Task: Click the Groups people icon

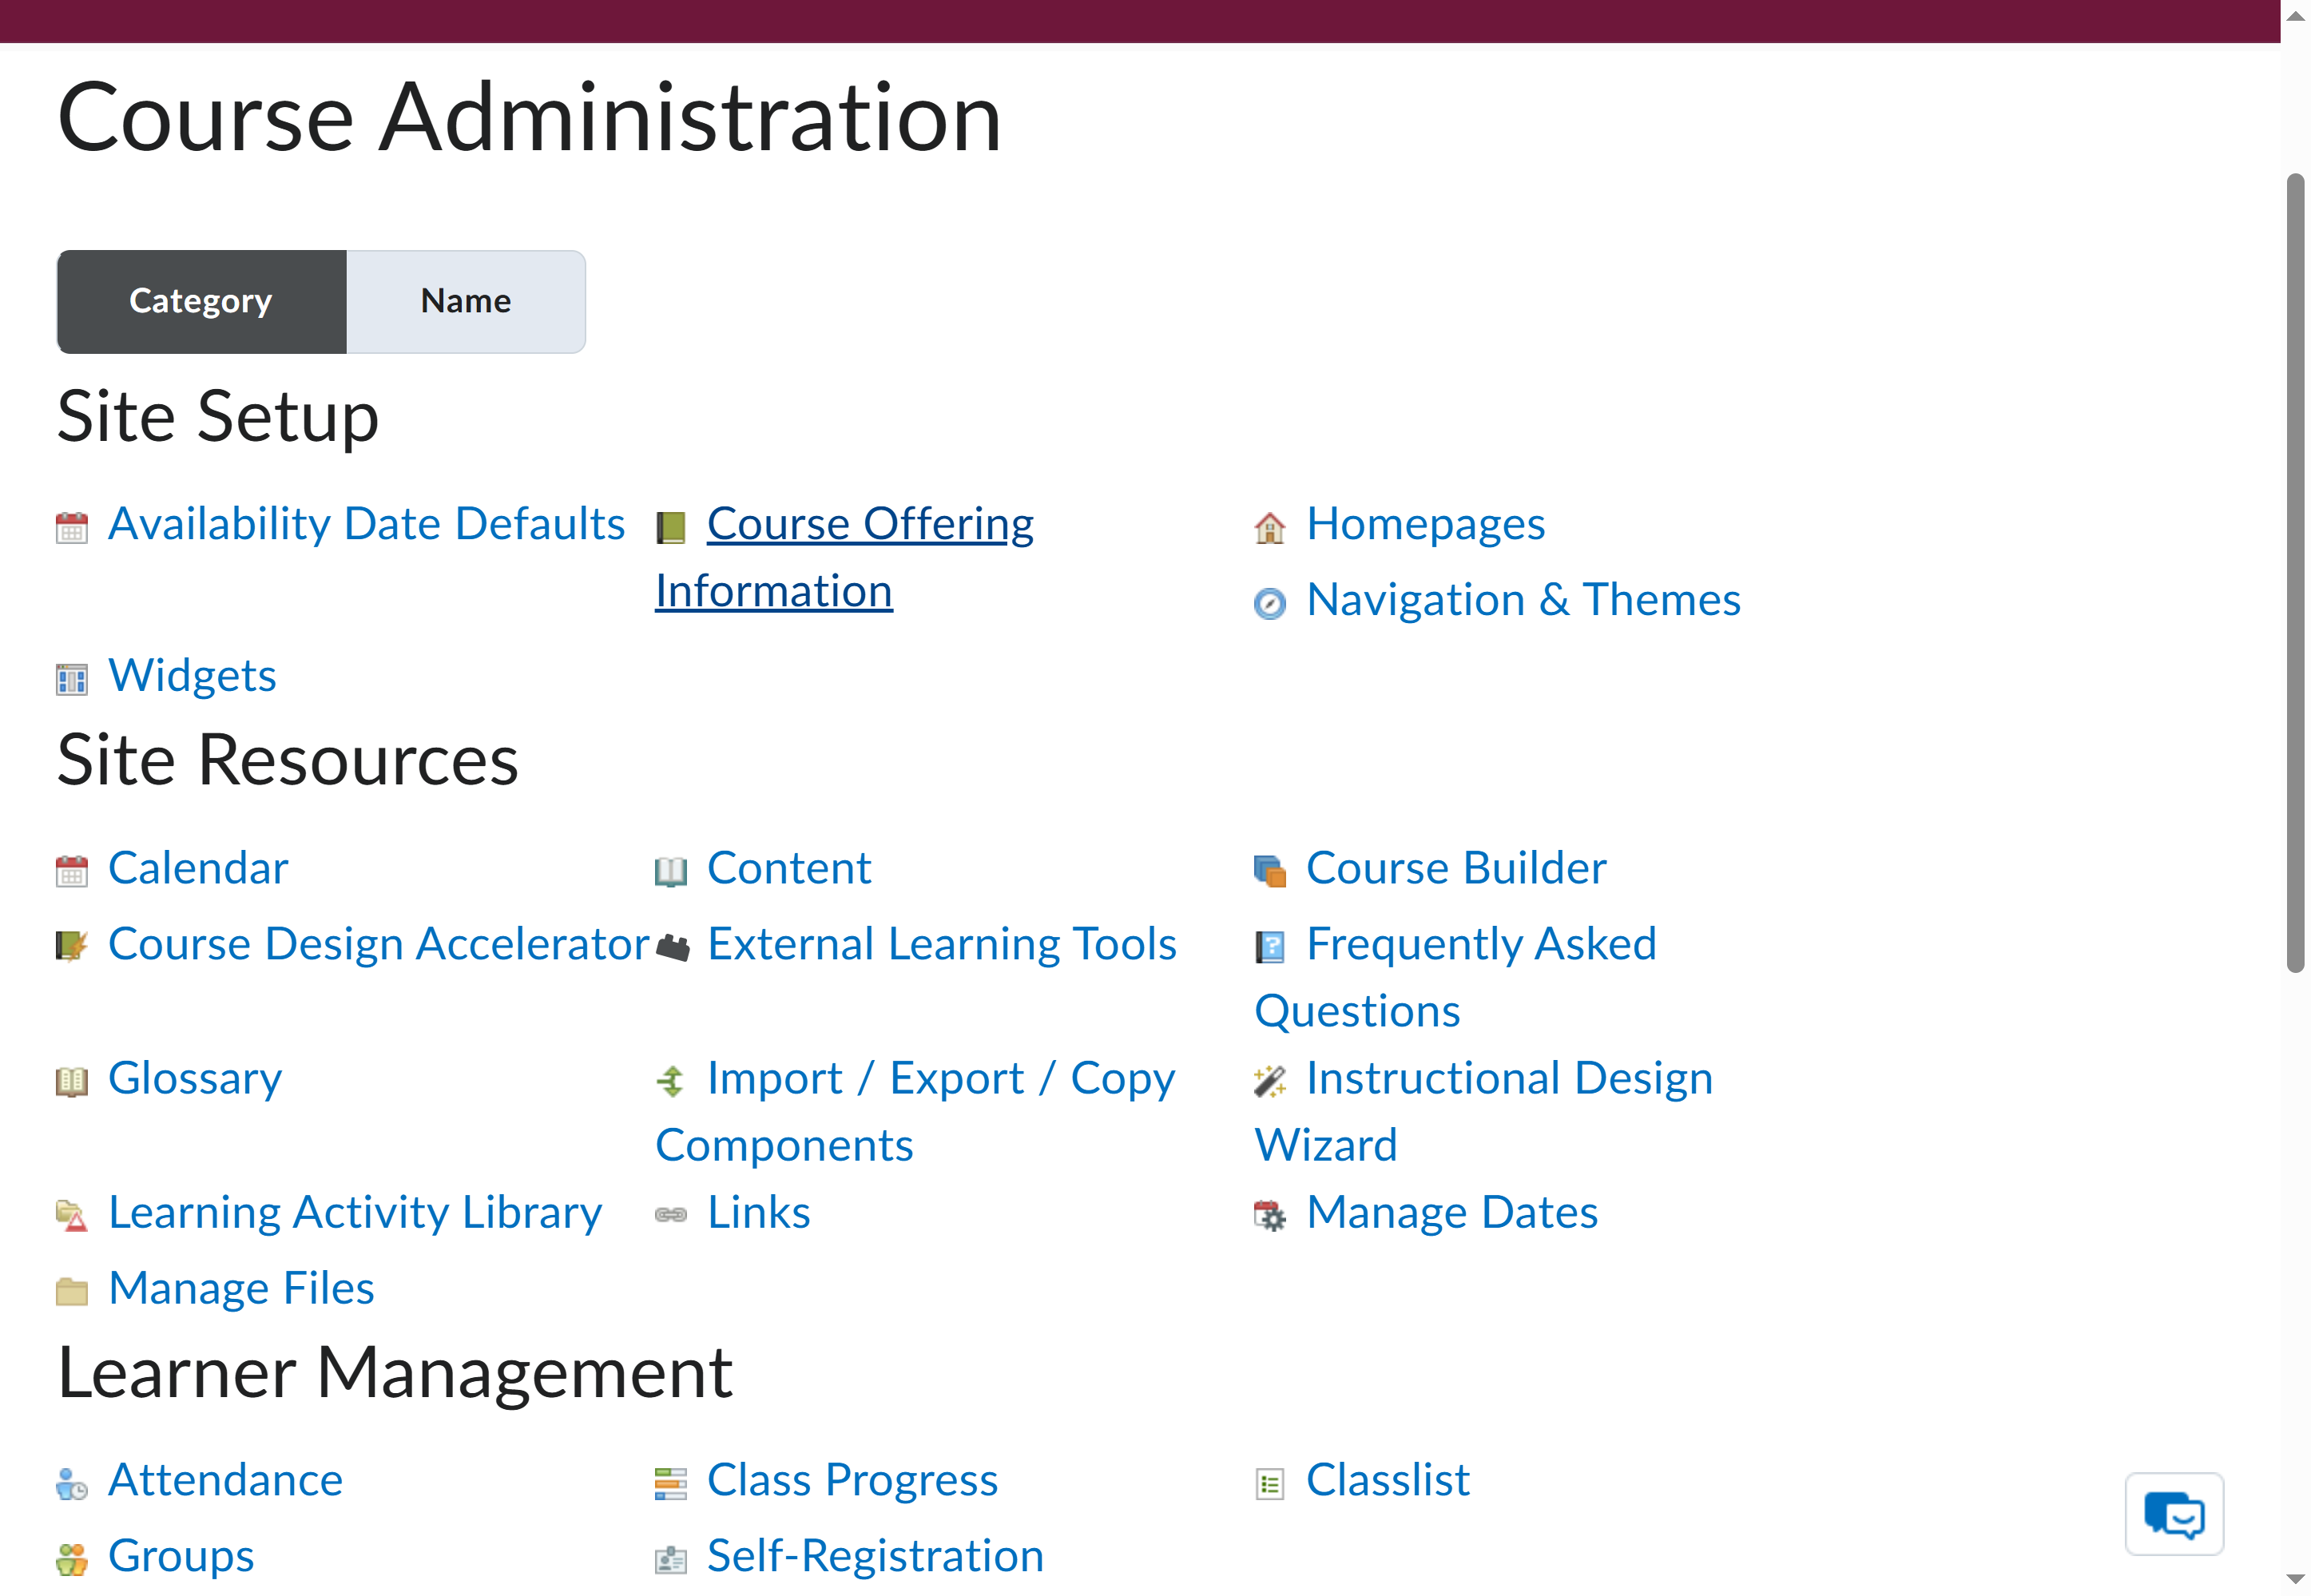Action: tap(71, 1559)
